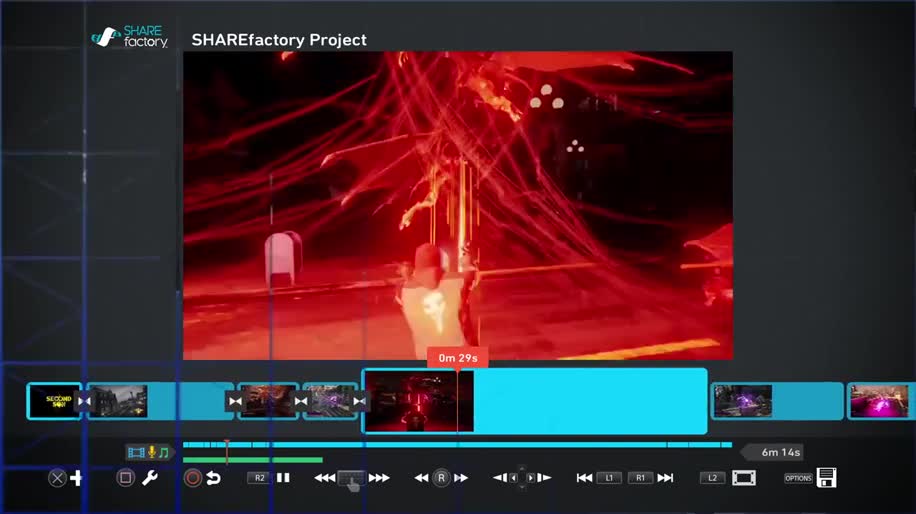Click the R1 button label
916x514 pixels.
(640, 478)
